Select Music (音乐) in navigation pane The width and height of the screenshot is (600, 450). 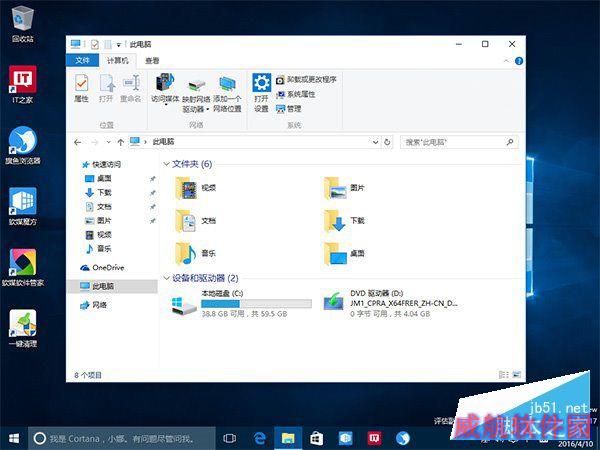tap(98, 249)
